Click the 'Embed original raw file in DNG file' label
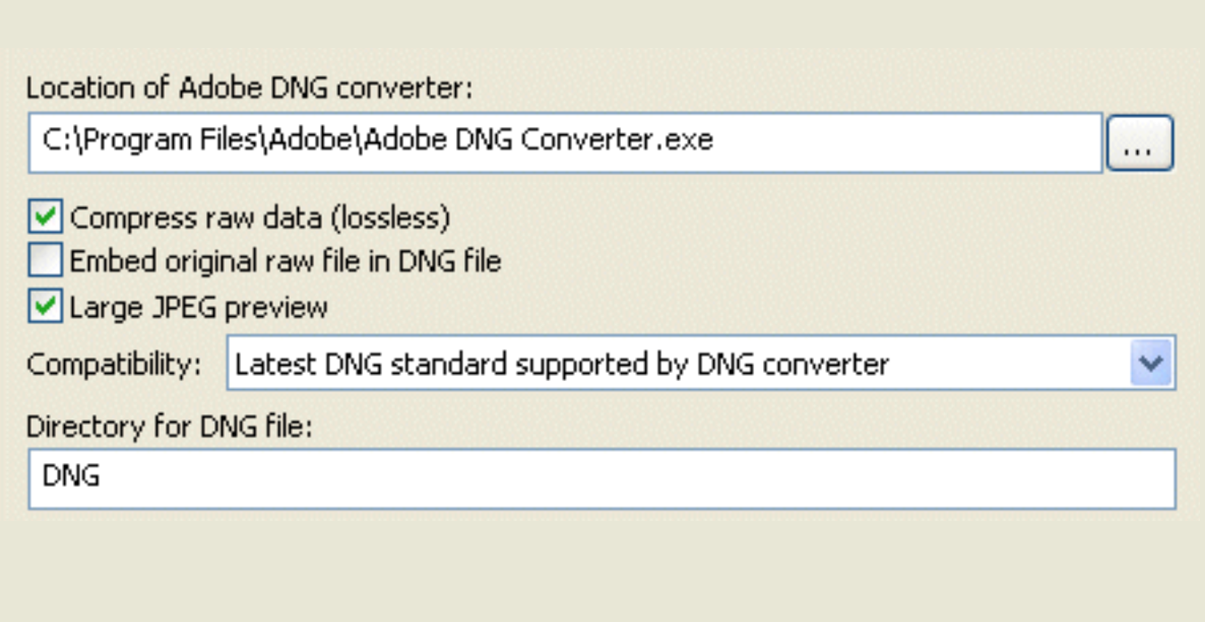Viewport: 1205px width, 622px height. click(x=285, y=262)
